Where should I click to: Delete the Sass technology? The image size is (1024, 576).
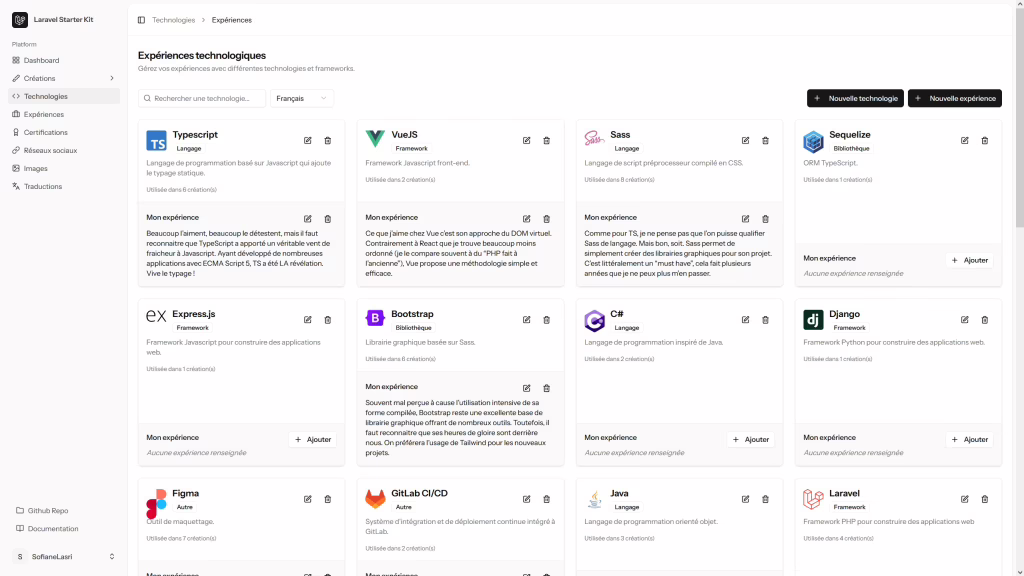[765, 140]
